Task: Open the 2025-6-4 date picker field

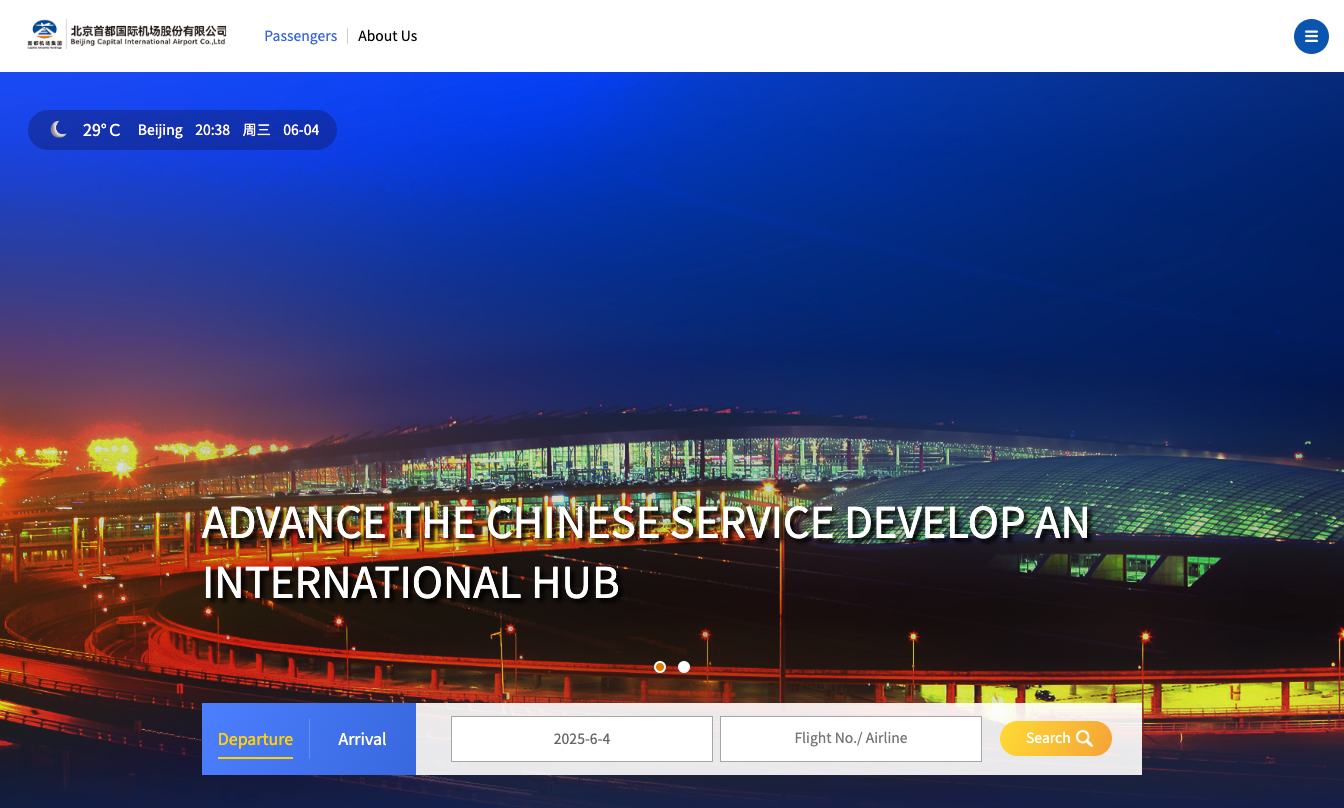Action: (582, 738)
